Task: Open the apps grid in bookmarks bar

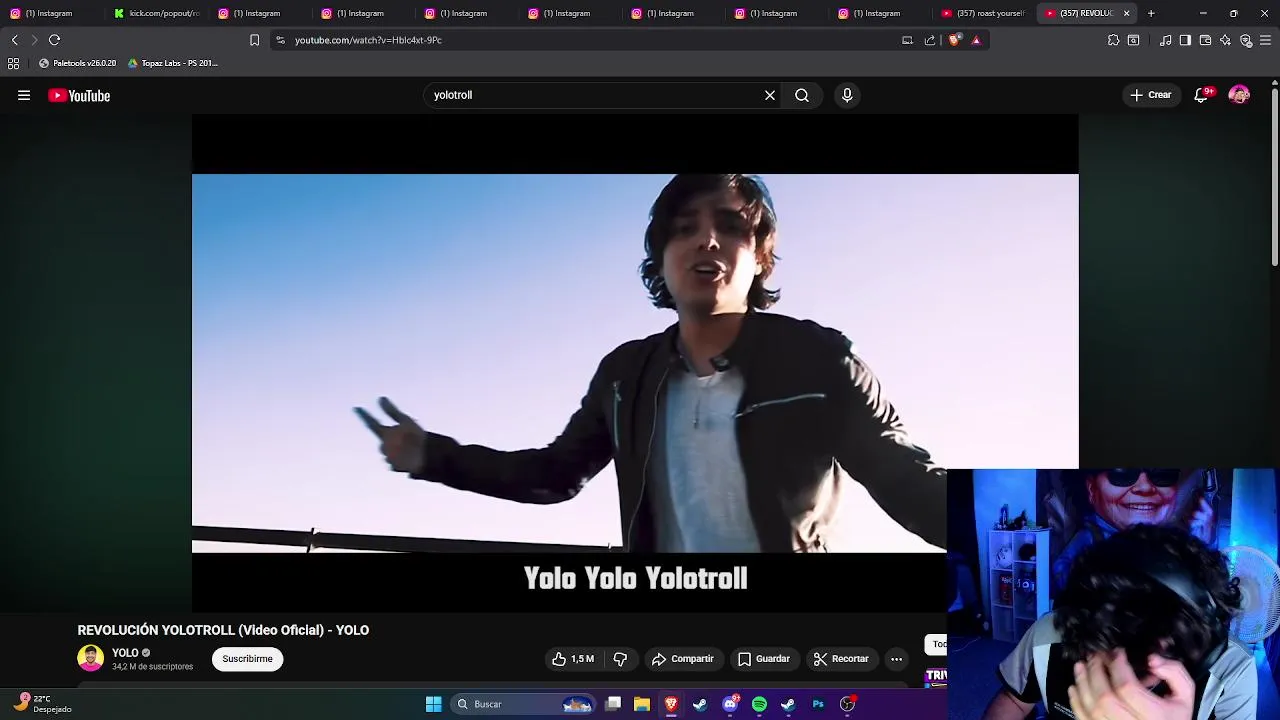Action: point(13,63)
